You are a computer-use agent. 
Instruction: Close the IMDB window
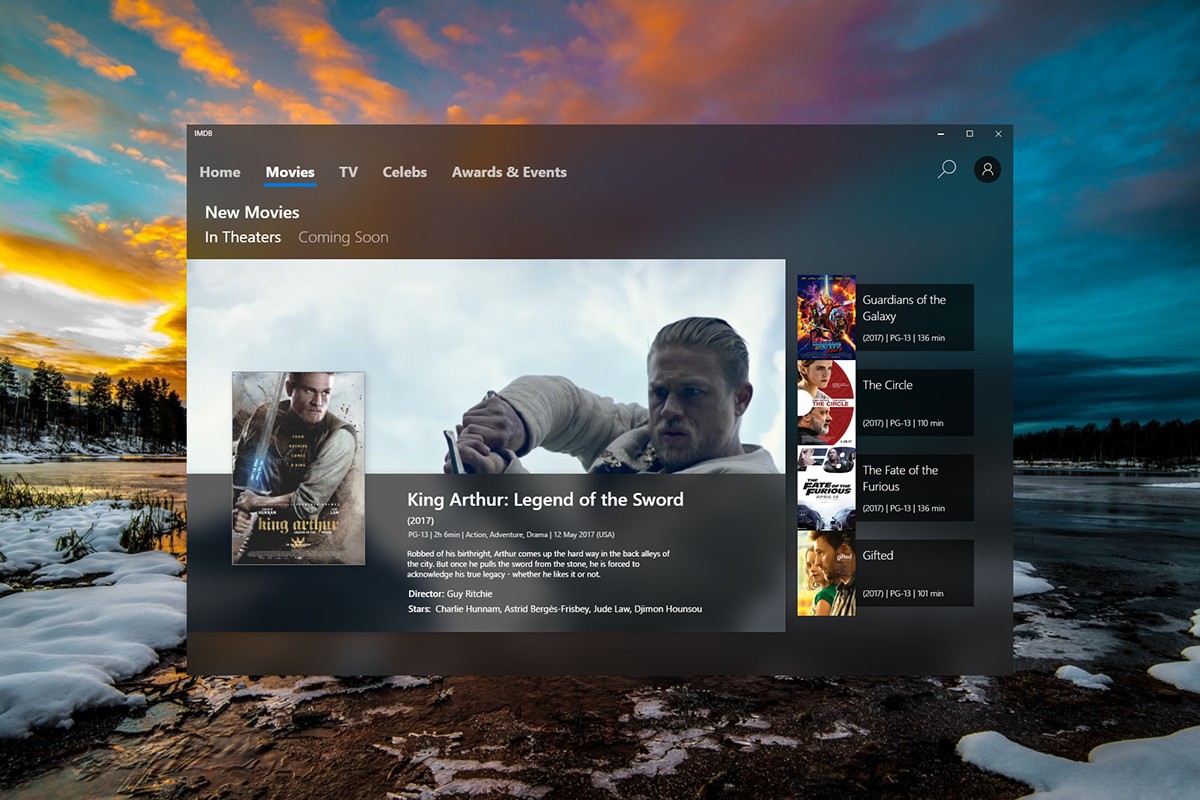pyautogui.click(x=998, y=133)
